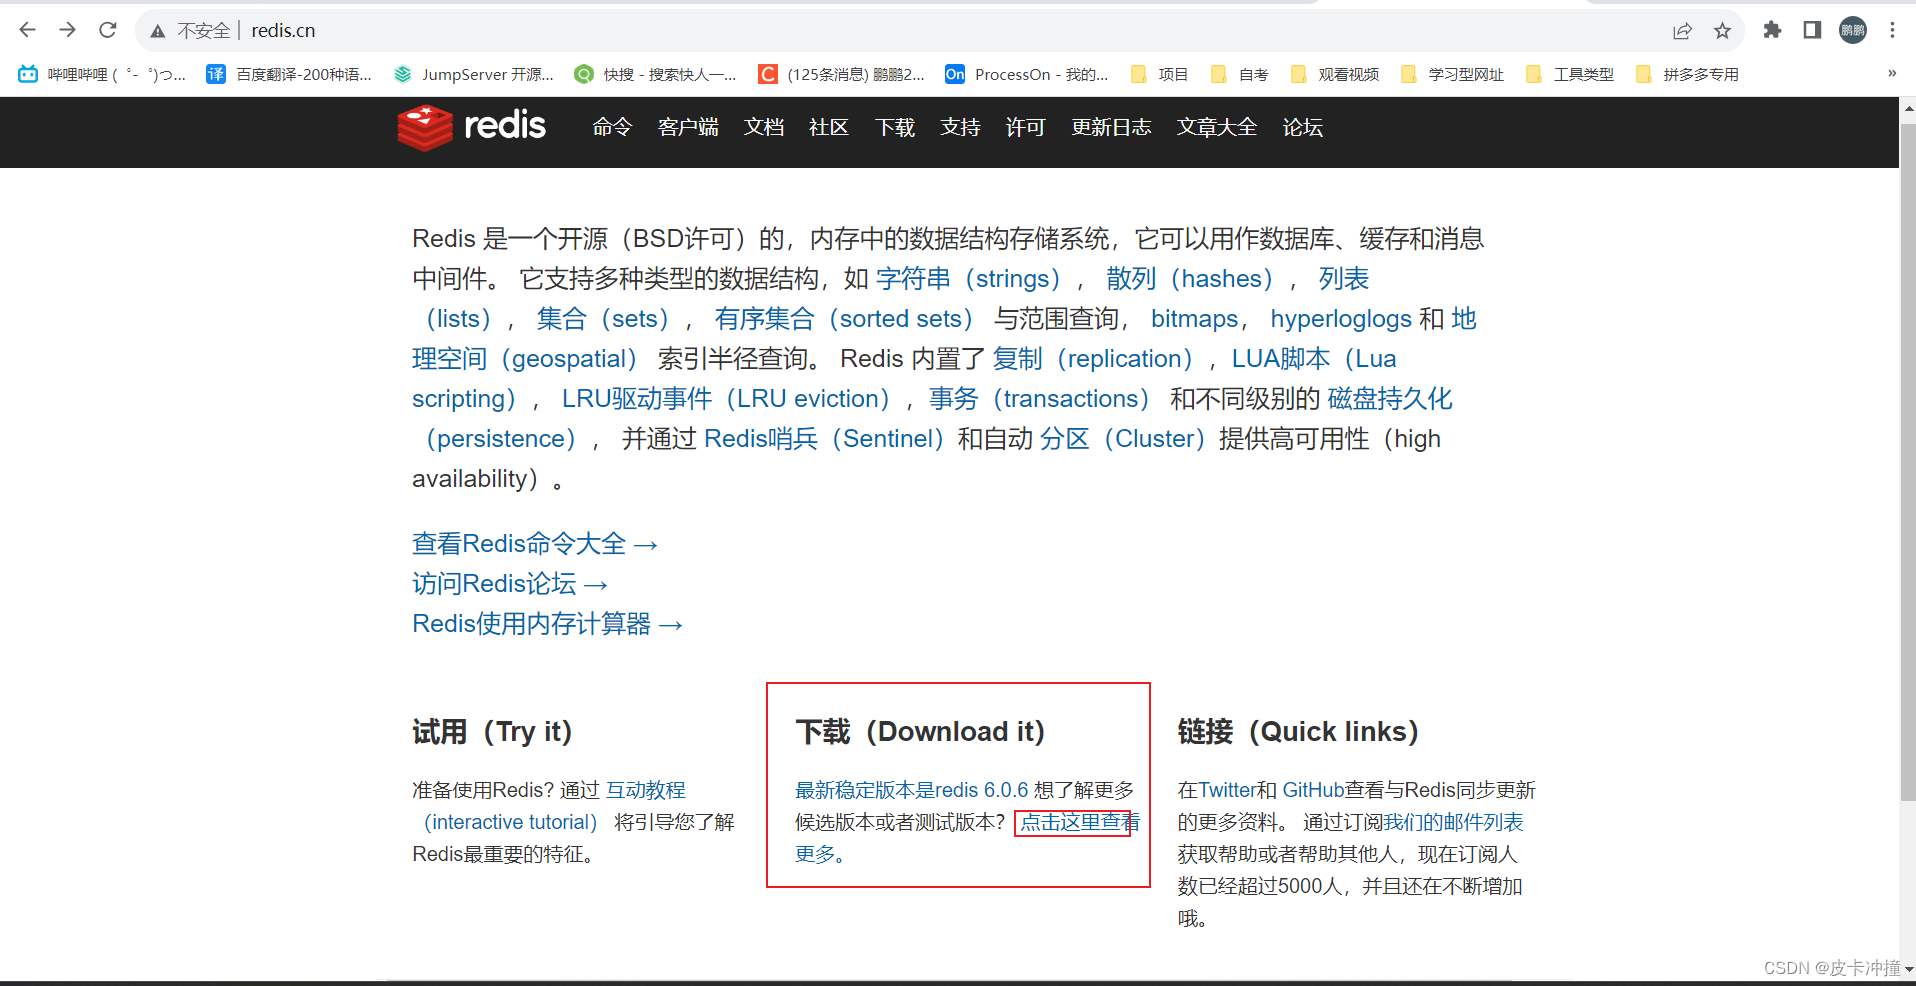Open the 下载 nav menu item

tap(895, 127)
